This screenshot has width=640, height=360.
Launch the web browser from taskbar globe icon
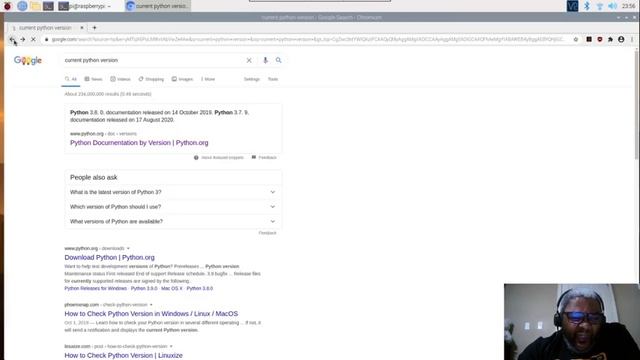pos(22,6)
